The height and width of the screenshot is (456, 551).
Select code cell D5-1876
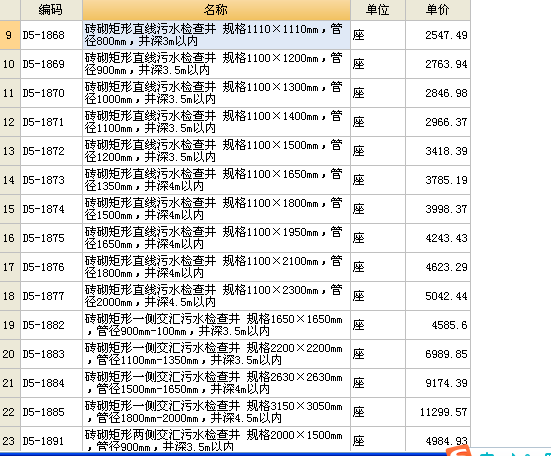point(51,267)
